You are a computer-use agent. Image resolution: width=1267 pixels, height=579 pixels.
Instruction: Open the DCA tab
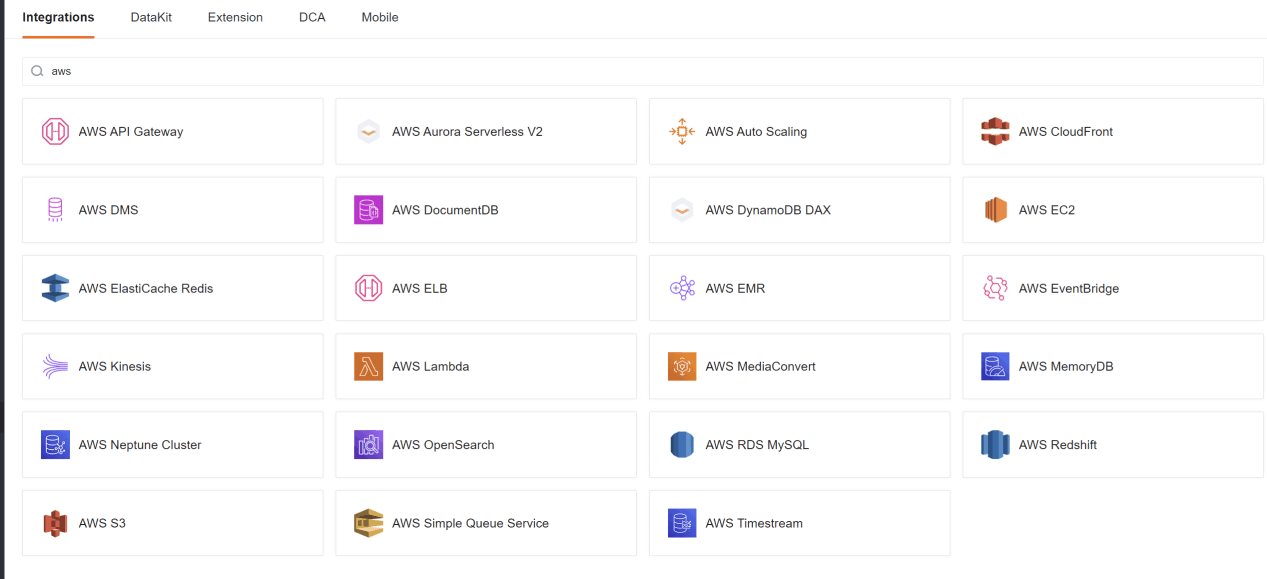[312, 17]
